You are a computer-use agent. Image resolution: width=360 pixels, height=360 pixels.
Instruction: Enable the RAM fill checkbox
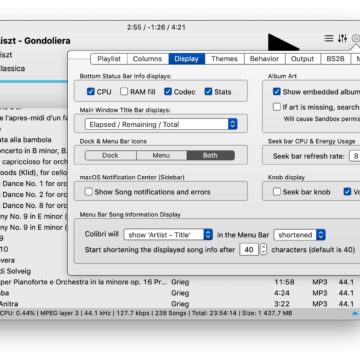click(x=124, y=91)
